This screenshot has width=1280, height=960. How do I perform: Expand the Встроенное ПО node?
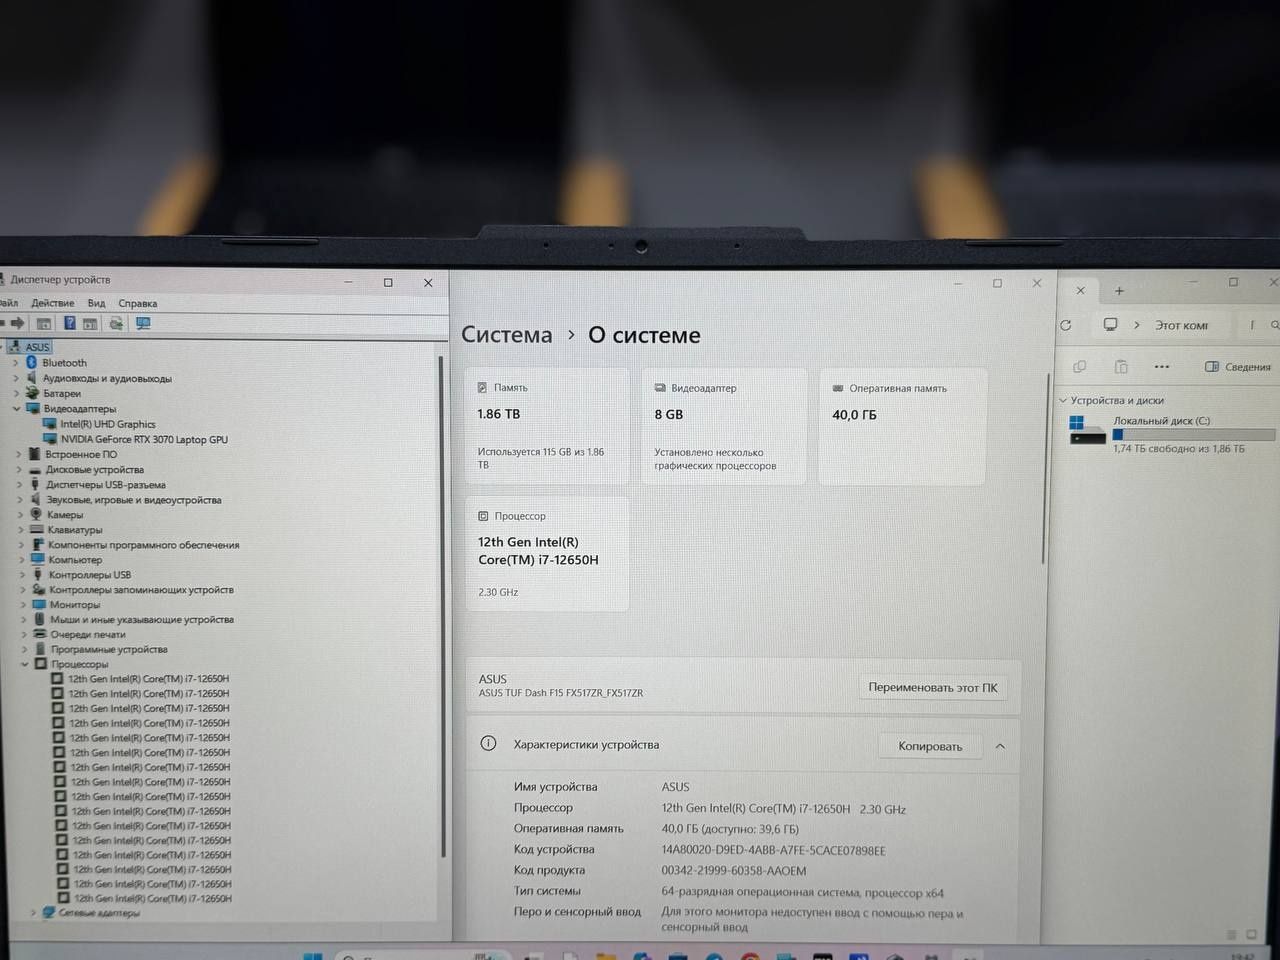pyautogui.click(x=18, y=454)
